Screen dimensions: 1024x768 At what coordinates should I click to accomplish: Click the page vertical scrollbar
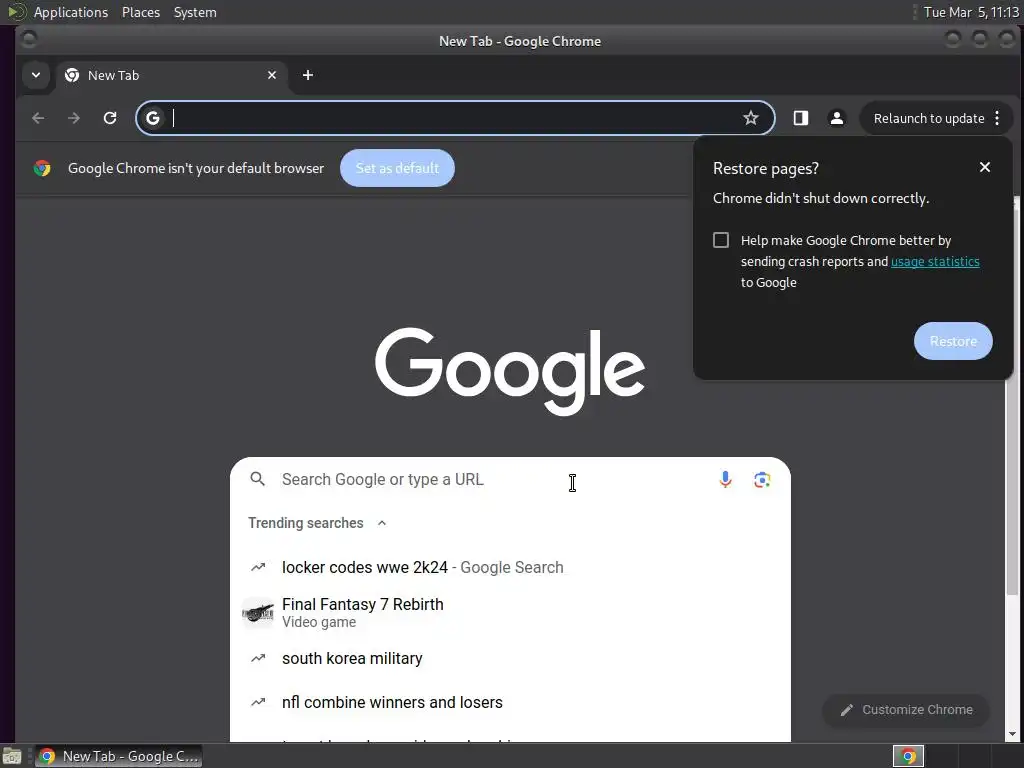(x=1013, y=396)
